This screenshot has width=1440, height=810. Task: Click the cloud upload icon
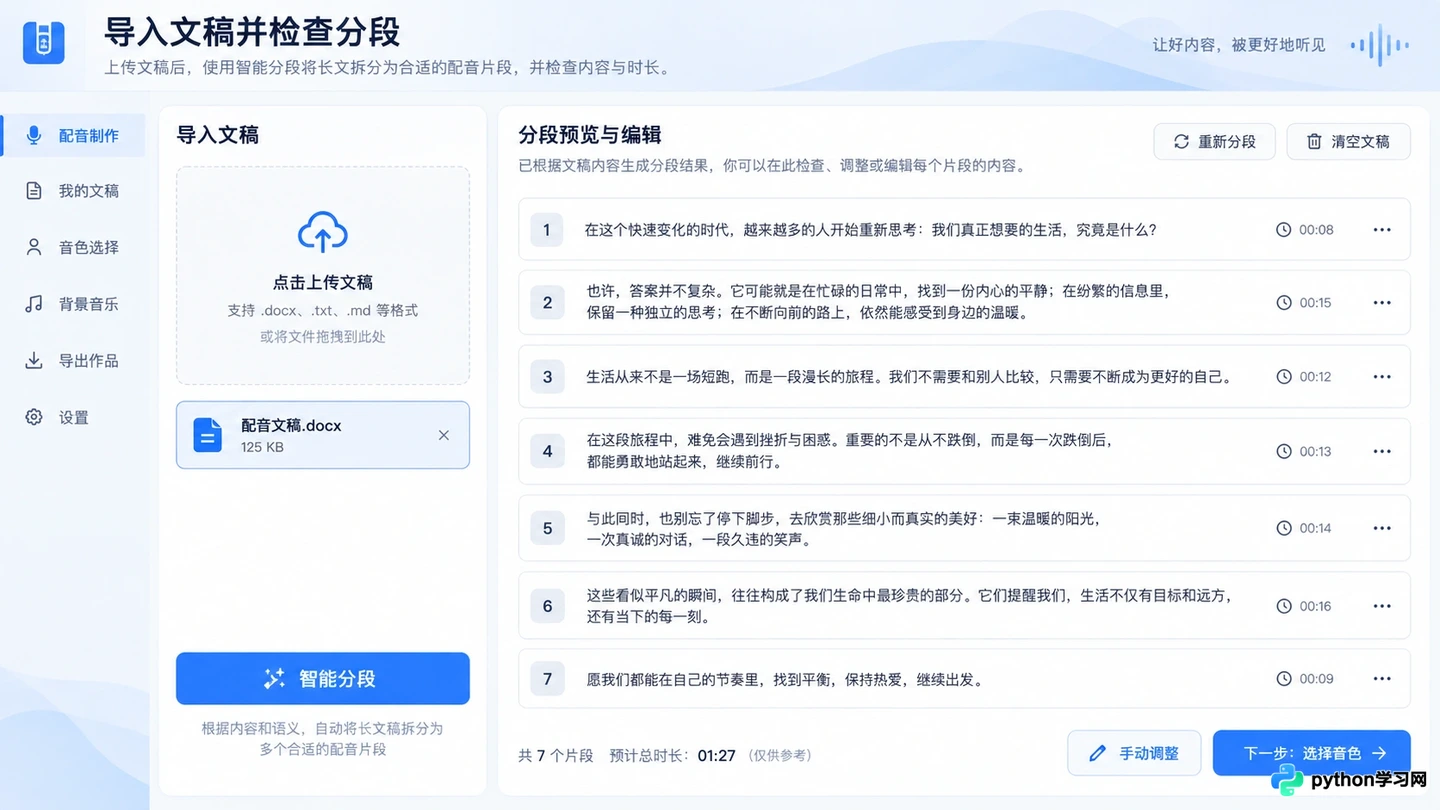(323, 232)
